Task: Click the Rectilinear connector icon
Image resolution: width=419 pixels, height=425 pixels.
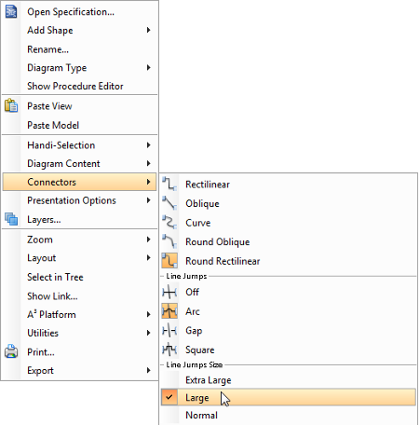Action: pos(169,184)
